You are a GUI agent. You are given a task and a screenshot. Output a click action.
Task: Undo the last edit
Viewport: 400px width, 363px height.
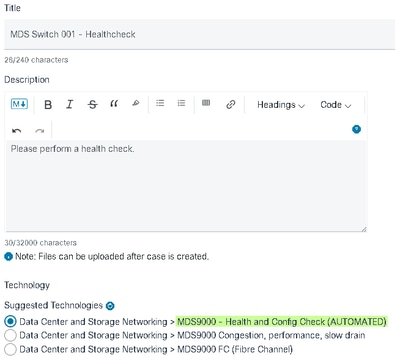tap(17, 131)
